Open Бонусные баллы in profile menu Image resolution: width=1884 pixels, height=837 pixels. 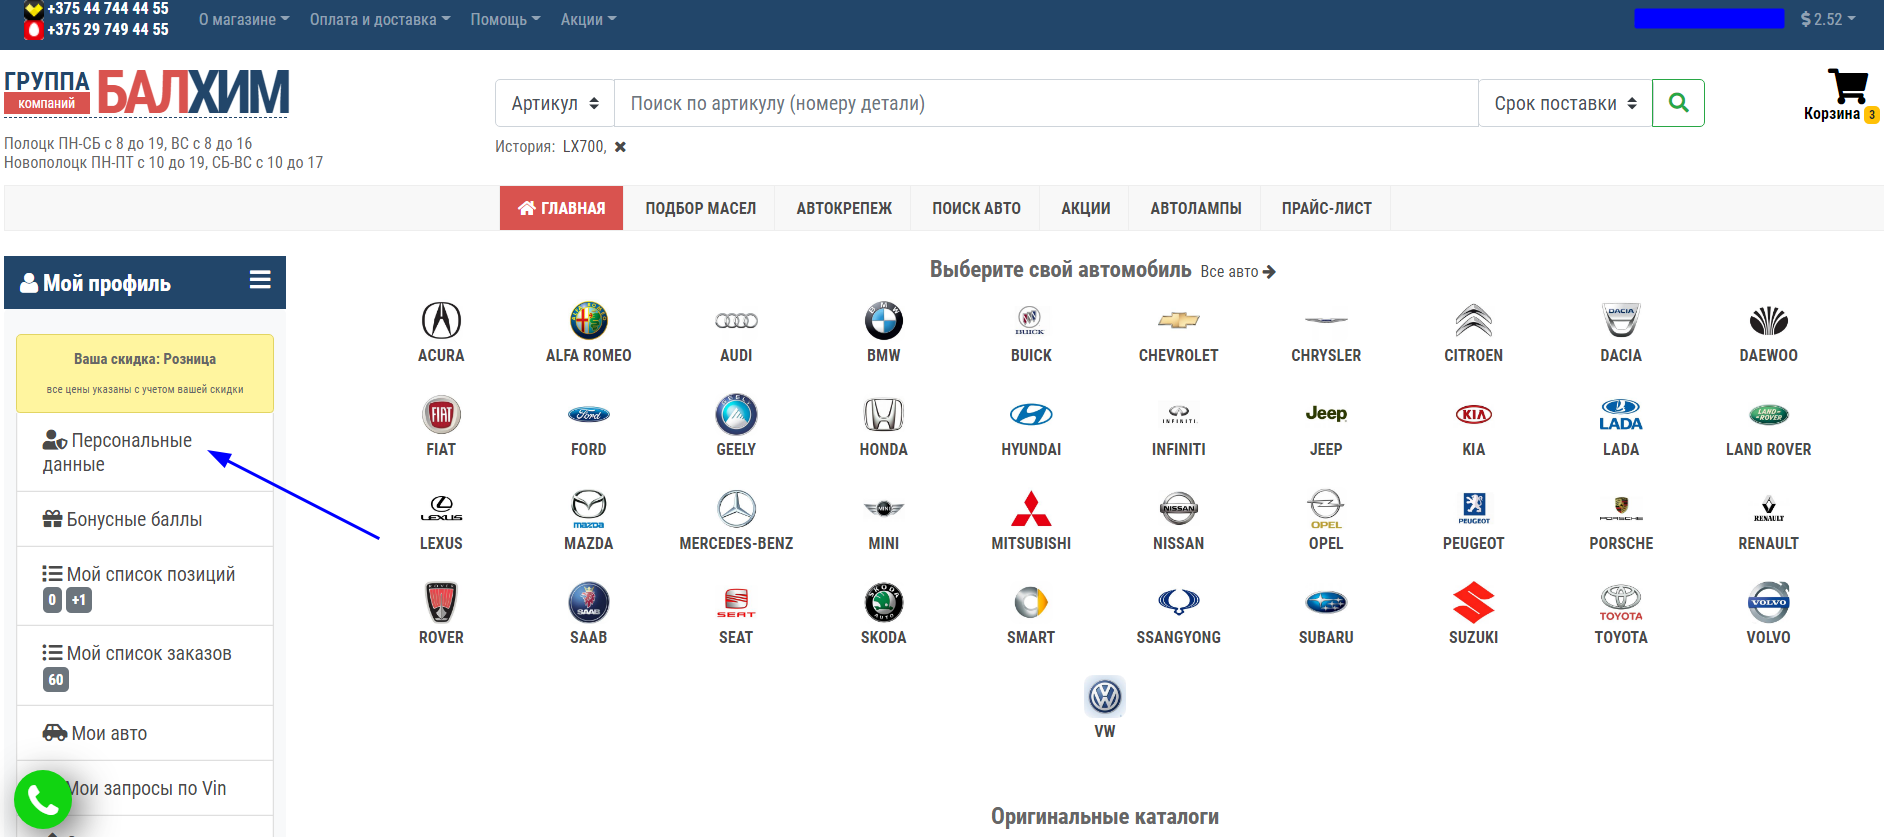point(134,520)
